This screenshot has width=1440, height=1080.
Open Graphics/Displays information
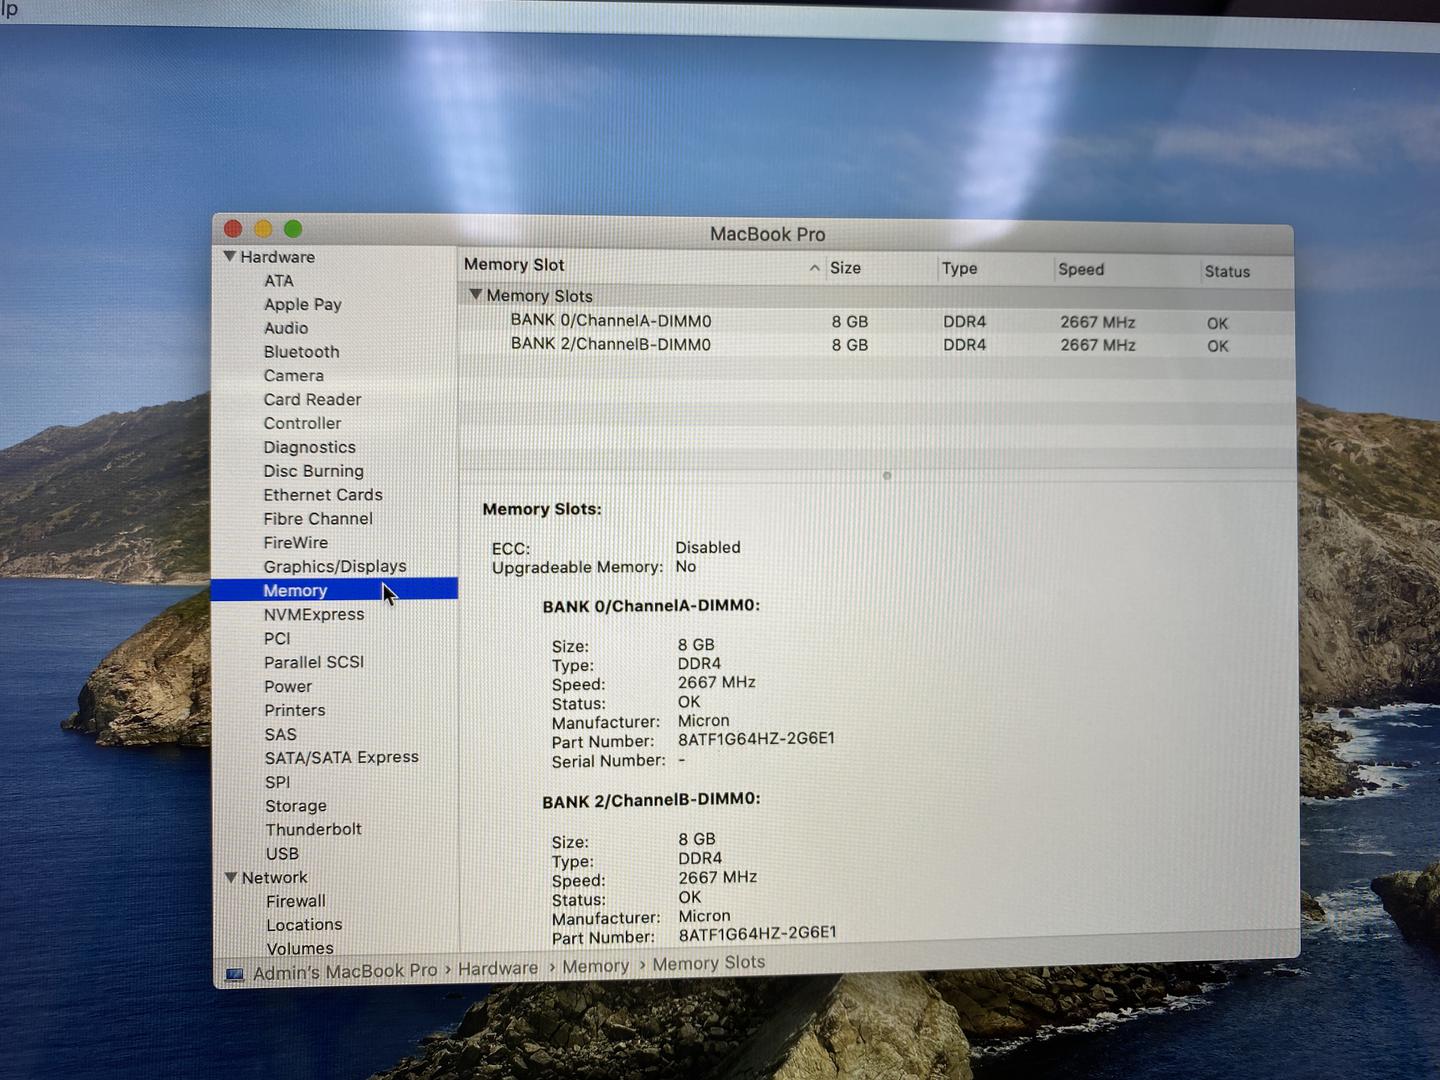coord(335,567)
